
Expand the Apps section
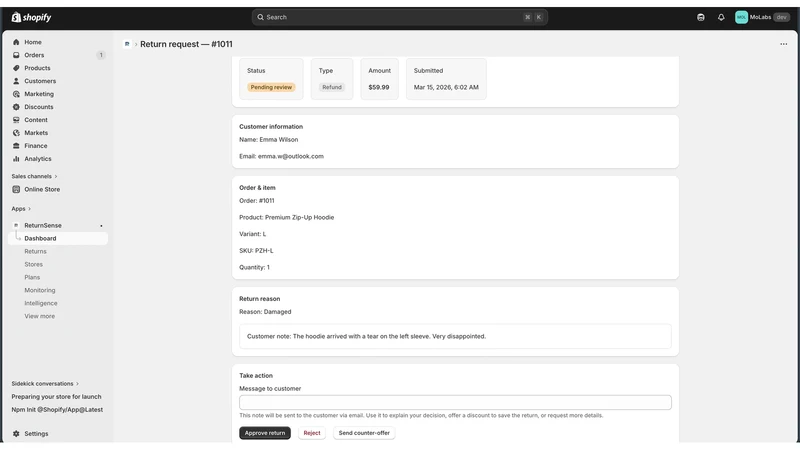[21, 209]
